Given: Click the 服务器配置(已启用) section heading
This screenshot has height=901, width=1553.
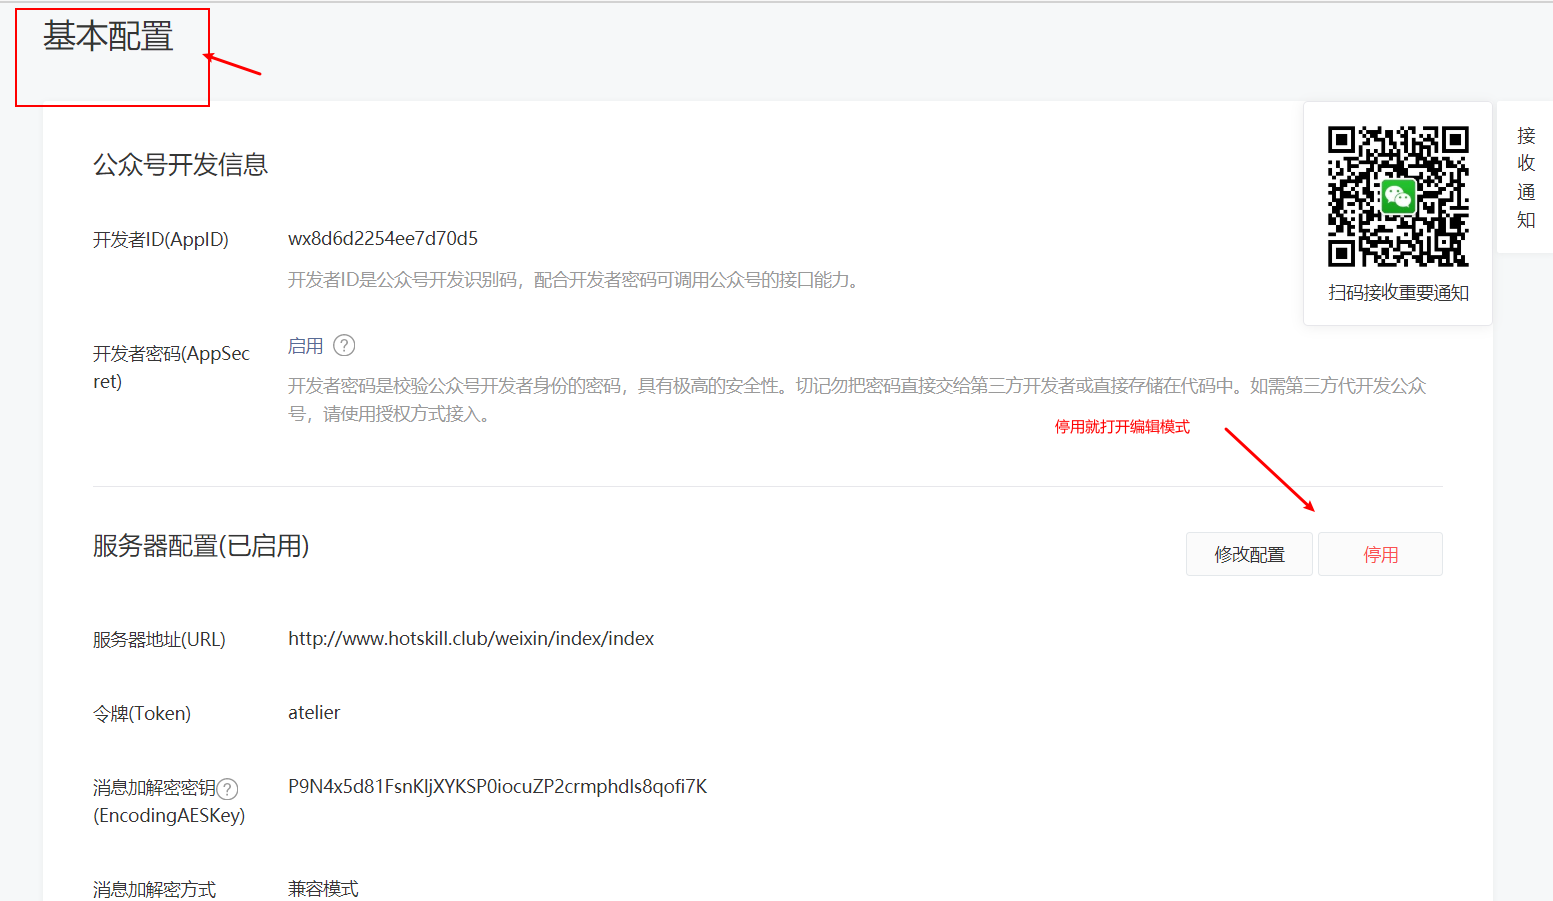Looking at the screenshot, I should 201,546.
